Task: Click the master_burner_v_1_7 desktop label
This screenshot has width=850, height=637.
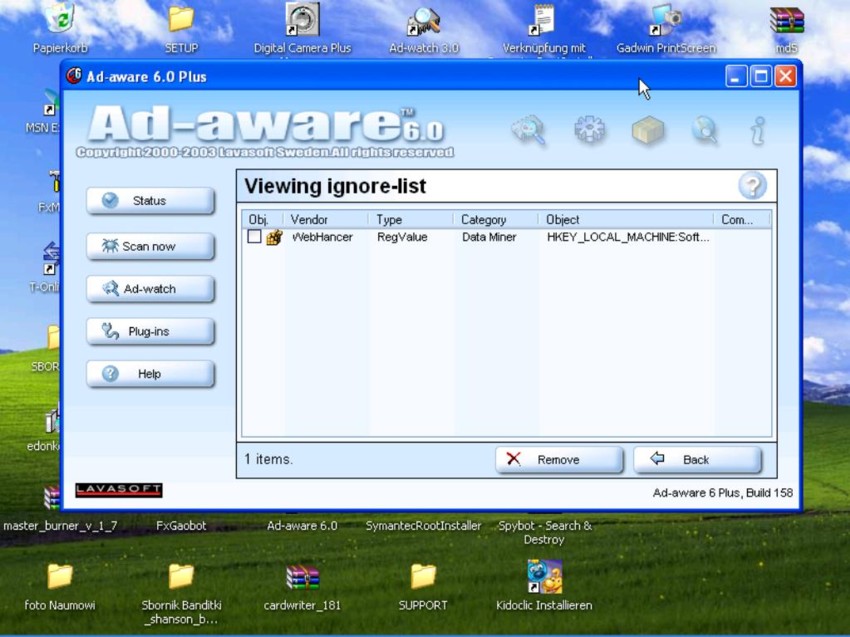Action: [x=60, y=525]
